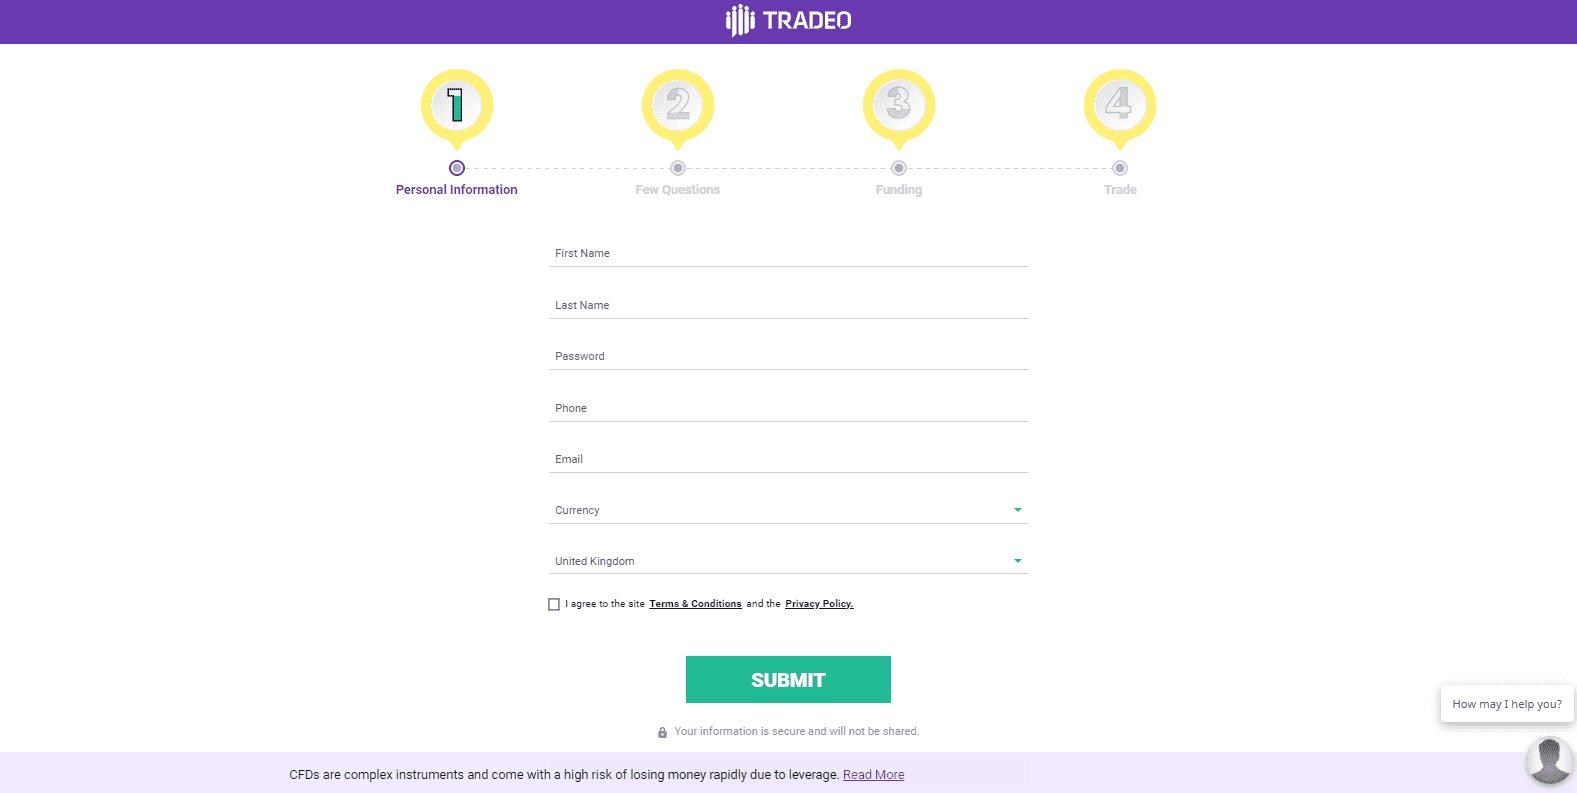The height and width of the screenshot is (793, 1577).
Task: Click the Read More link in the risk warning
Action: pyautogui.click(x=872, y=774)
